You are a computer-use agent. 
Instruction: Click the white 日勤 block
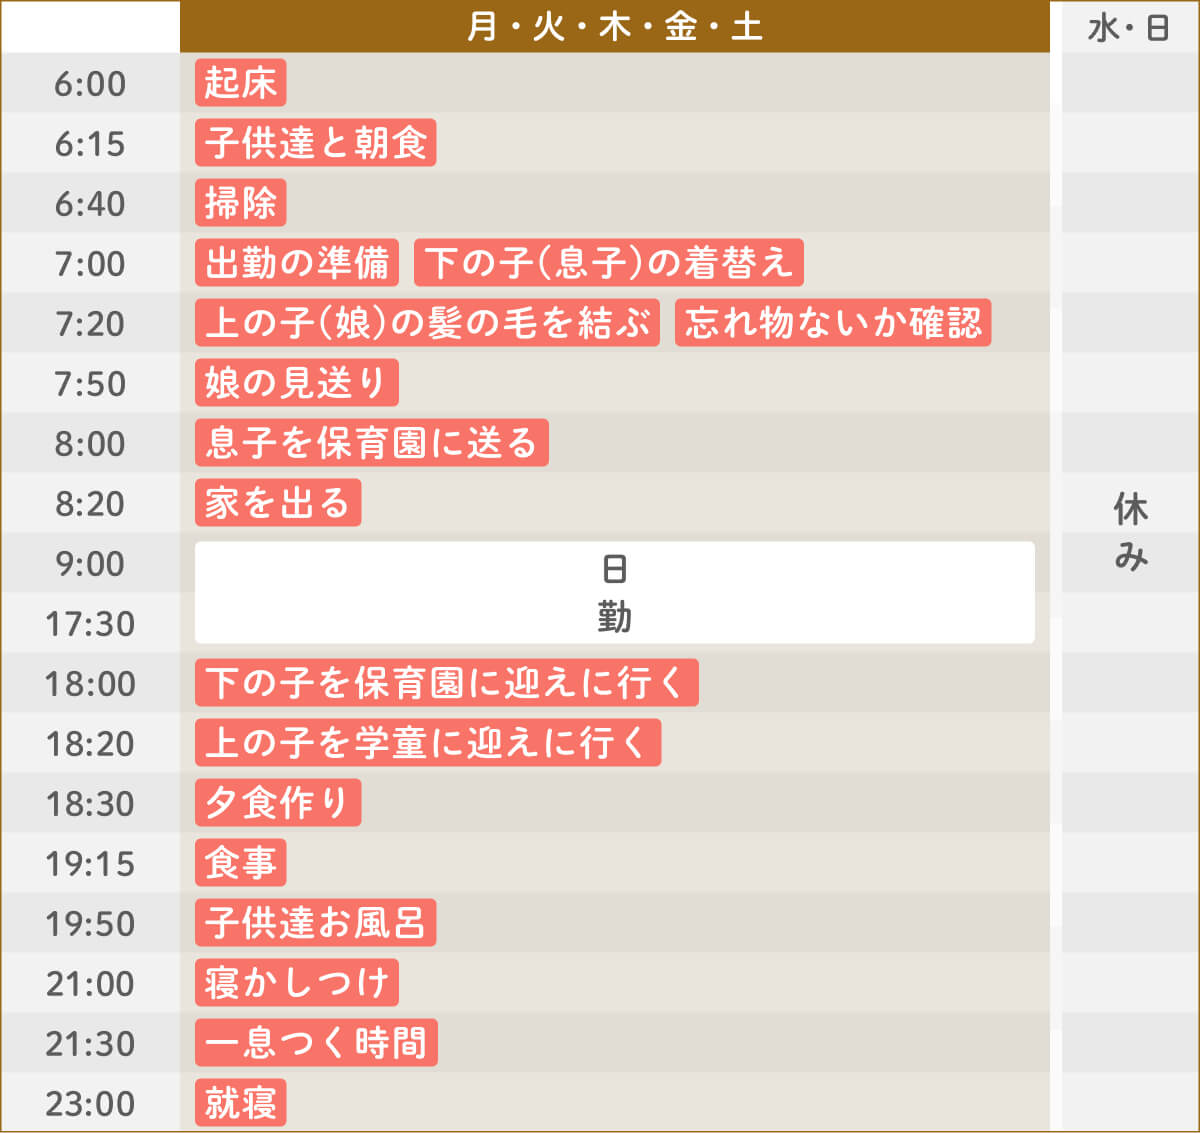pyautogui.click(x=615, y=593)
